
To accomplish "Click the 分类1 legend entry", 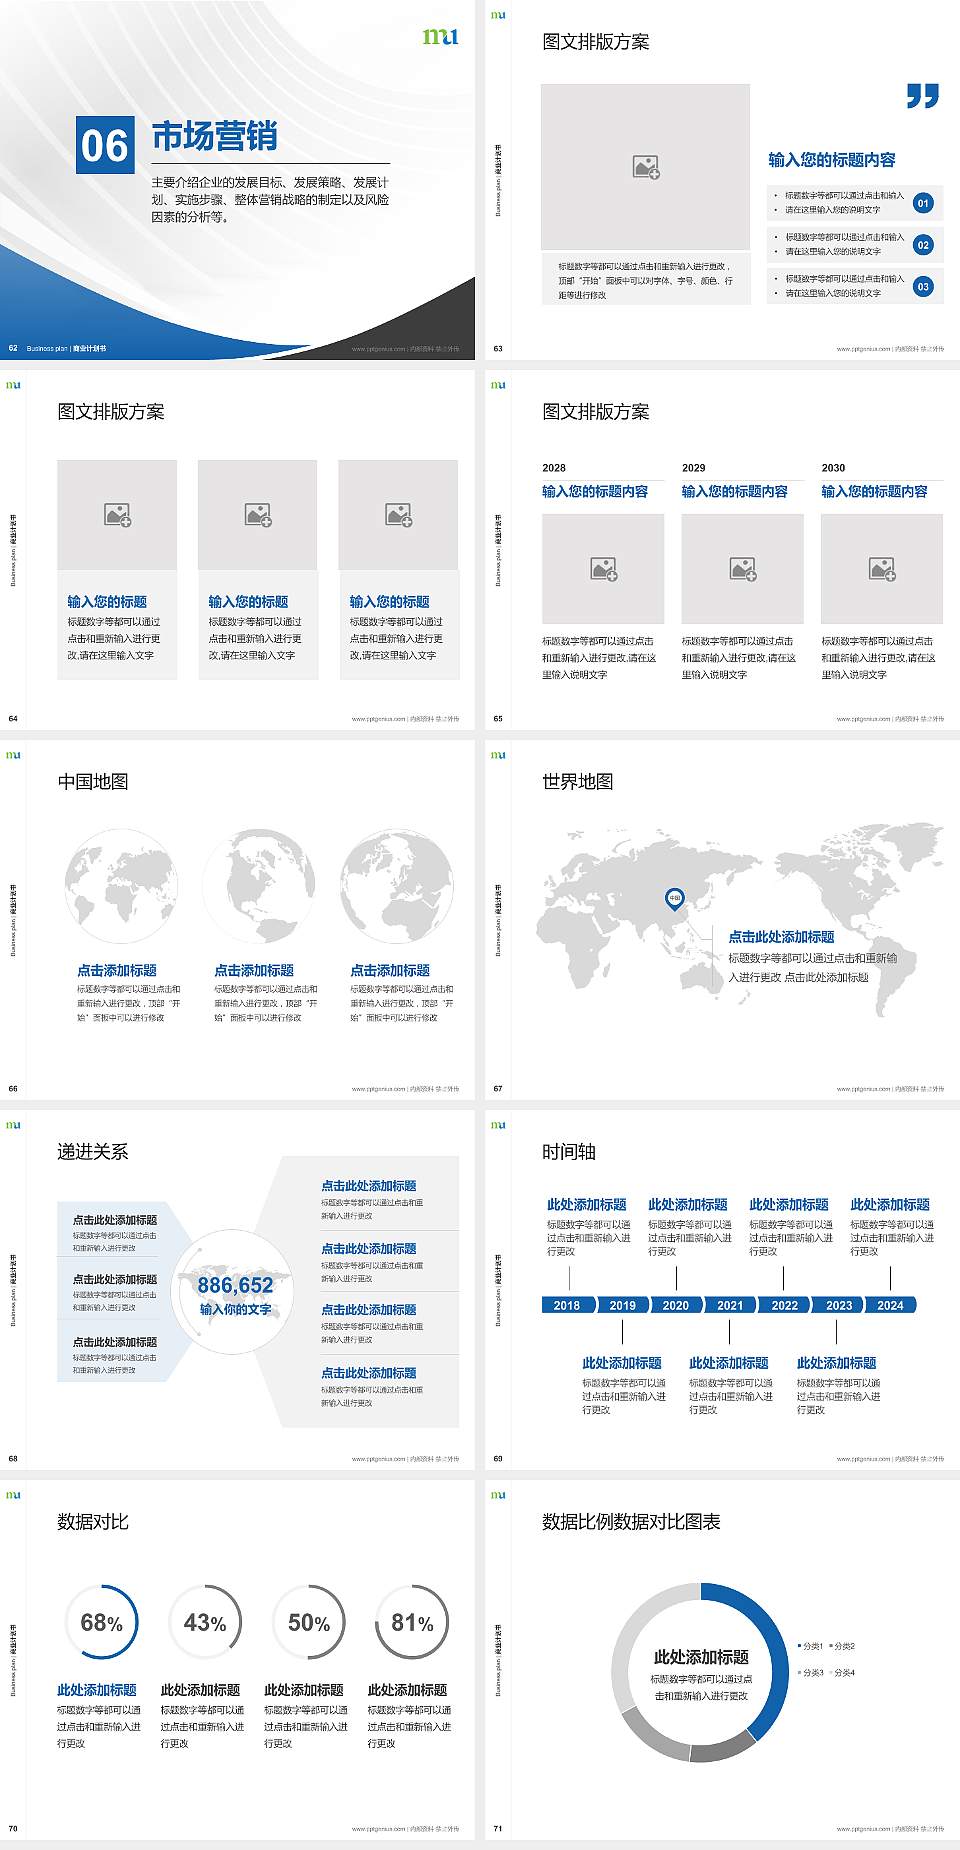I will click(x=812, y=1646).
